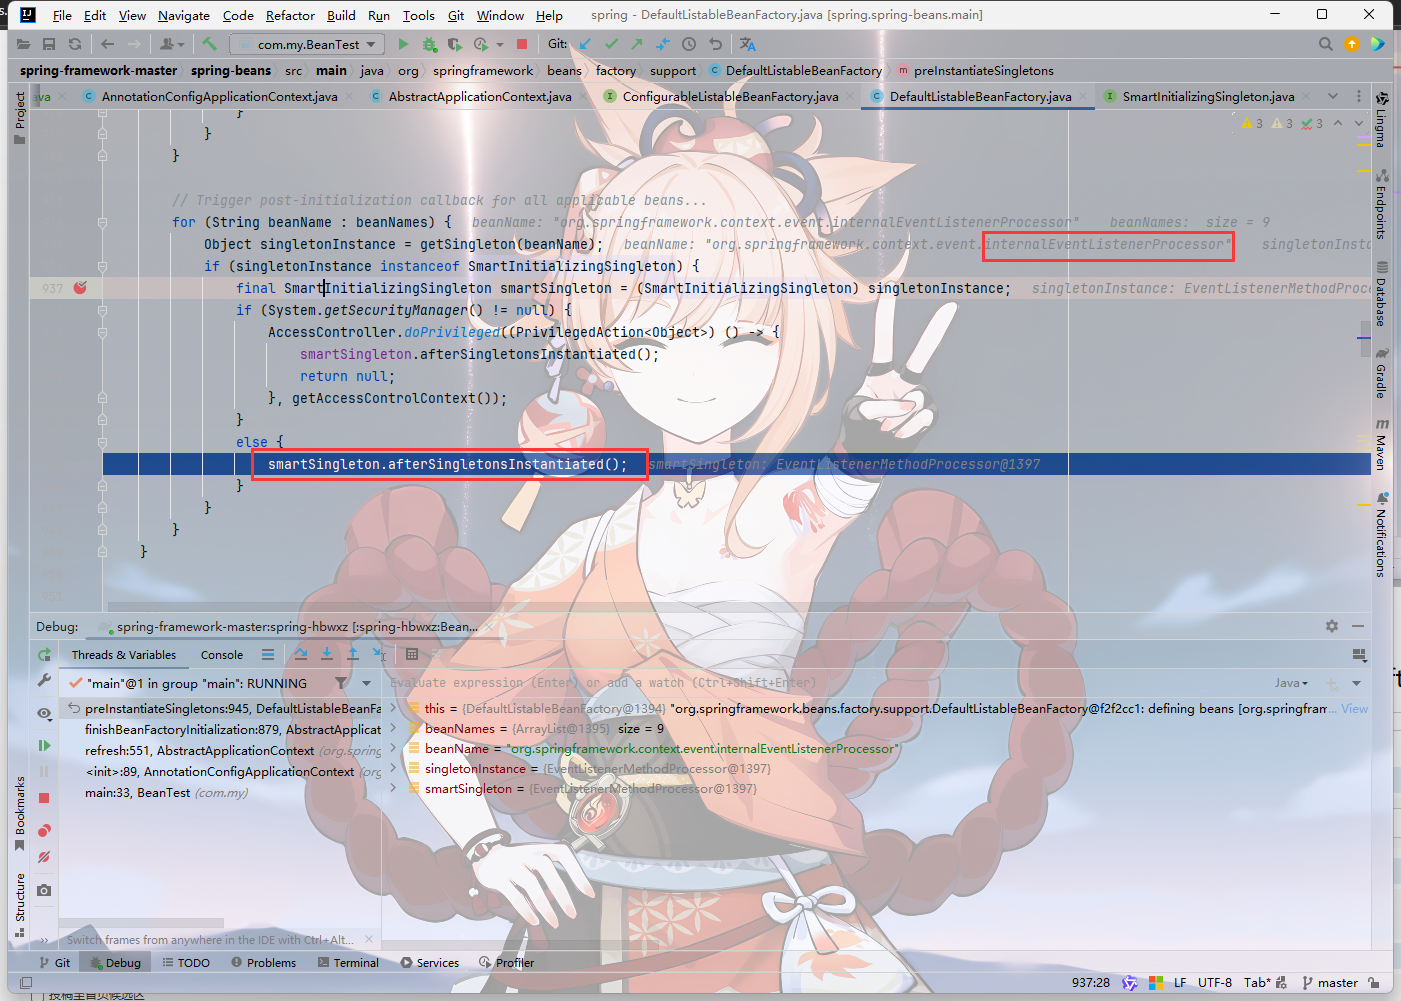
Task: Expand the beanName variable node
Action: [x=393, y=748]
